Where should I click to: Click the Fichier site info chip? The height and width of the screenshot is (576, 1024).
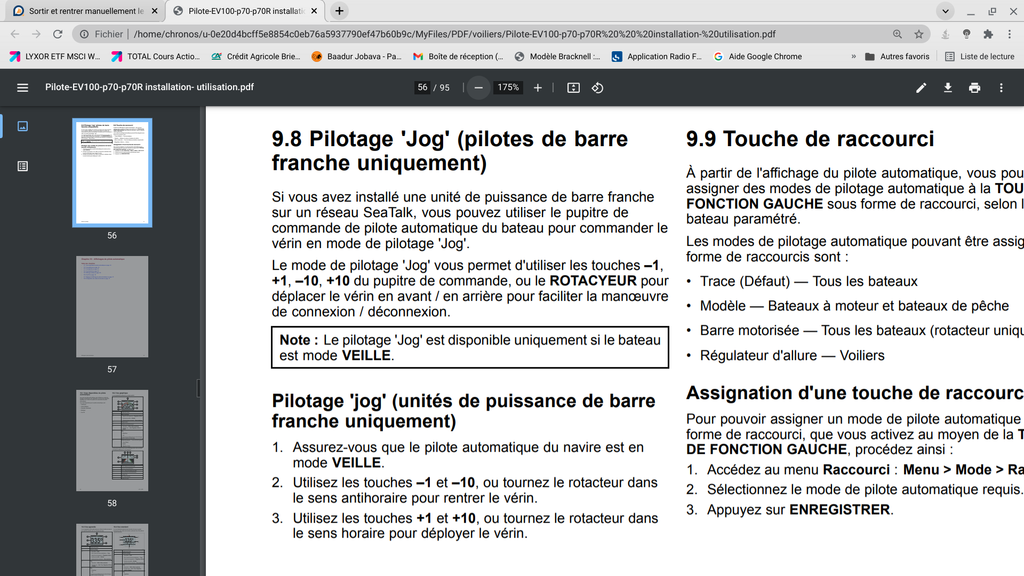[101, 34]
